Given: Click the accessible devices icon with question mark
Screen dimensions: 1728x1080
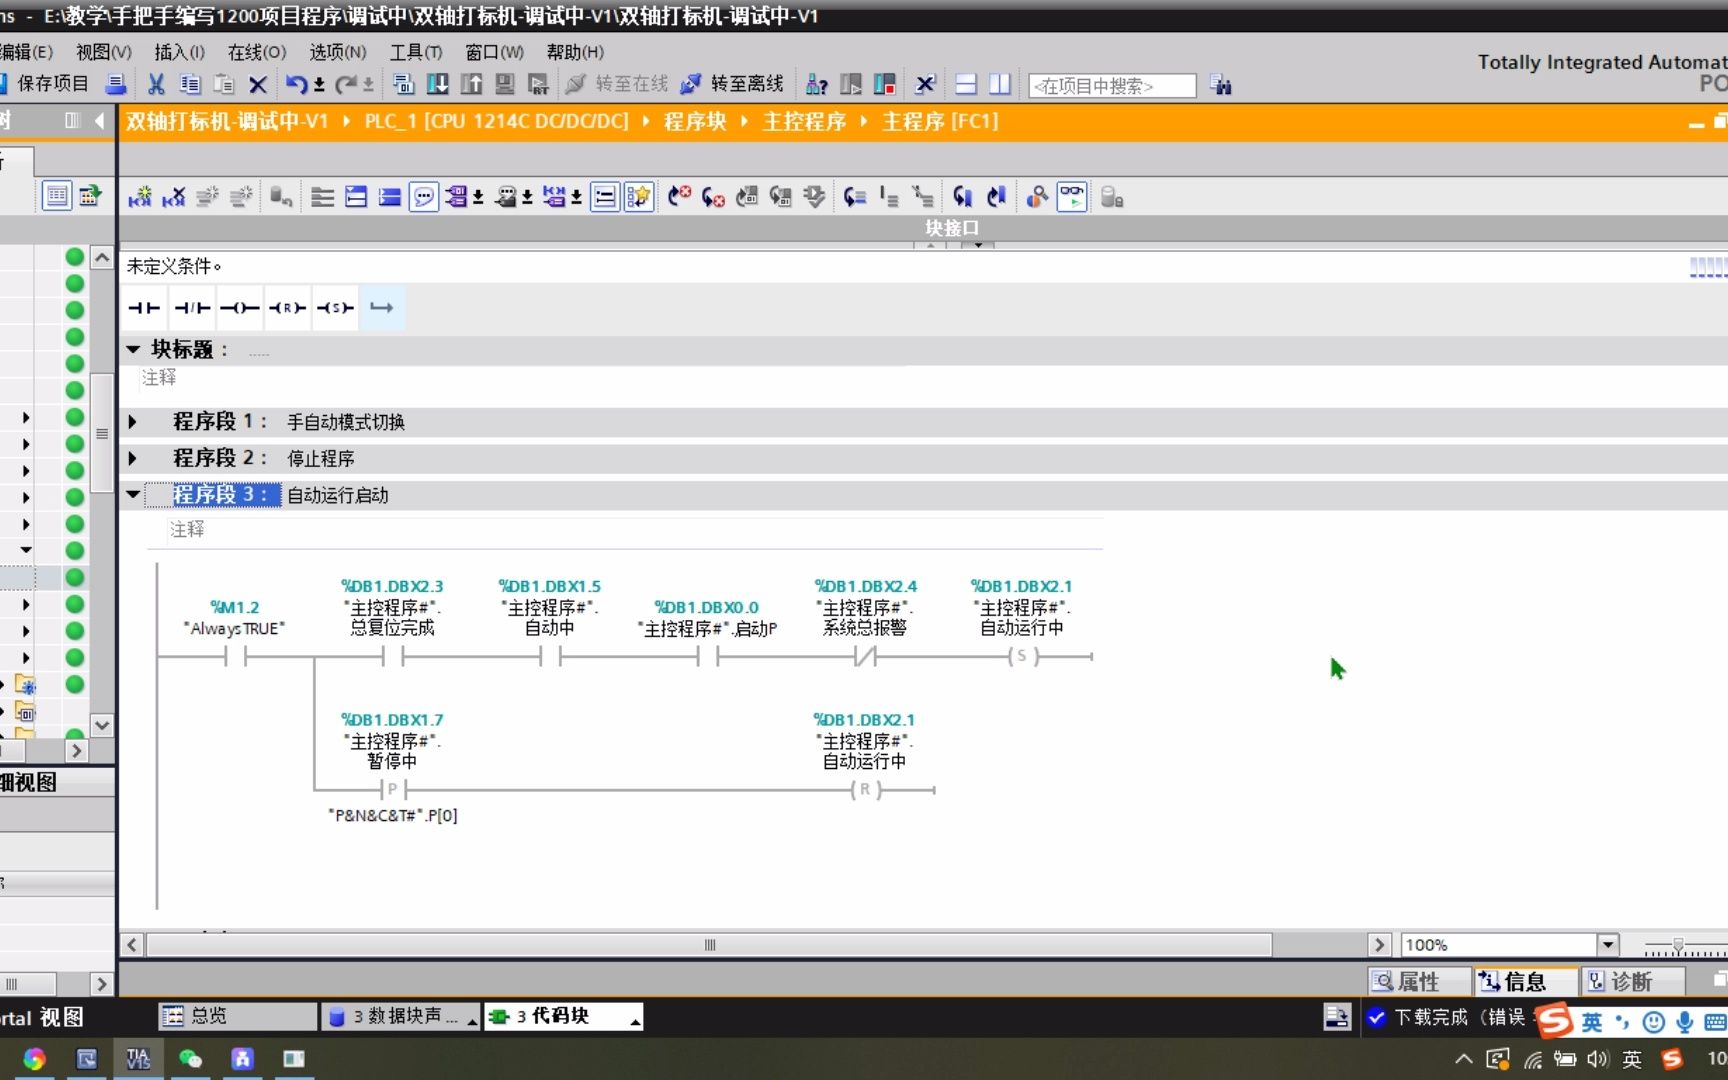Looking at the screenshot, I should 816,84.
